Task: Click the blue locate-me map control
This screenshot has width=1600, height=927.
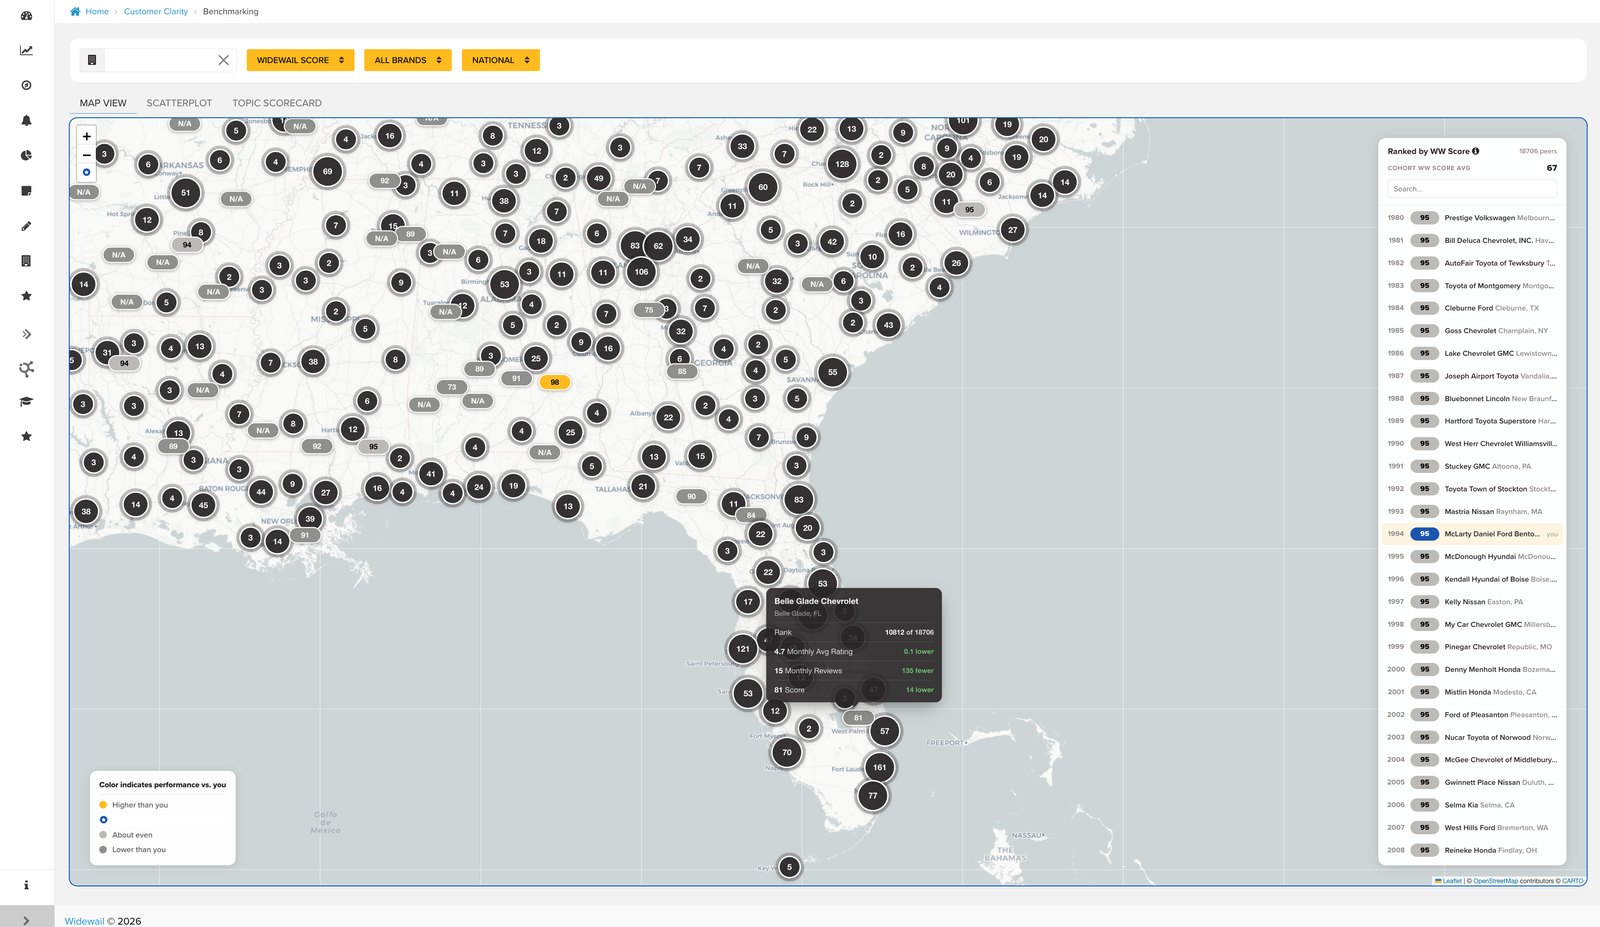Action: click(86, 172)
